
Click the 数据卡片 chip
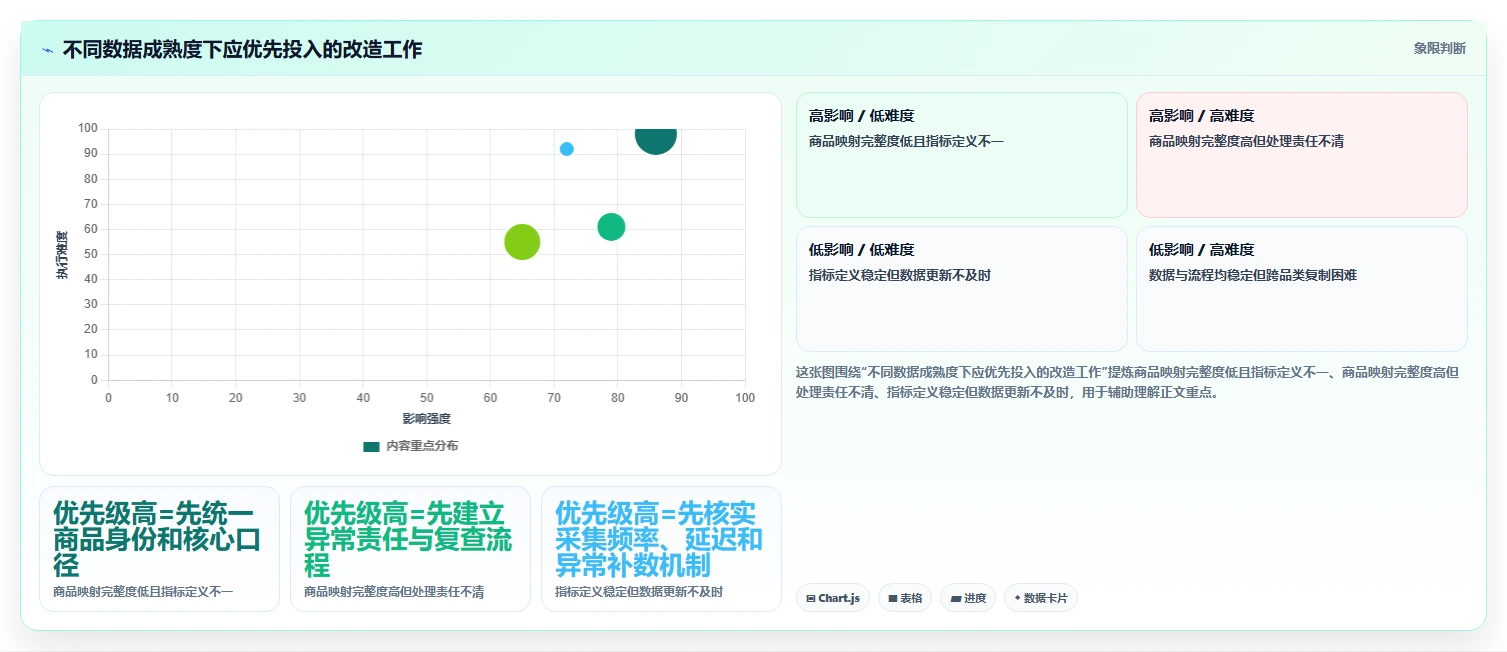[1041, 598]
